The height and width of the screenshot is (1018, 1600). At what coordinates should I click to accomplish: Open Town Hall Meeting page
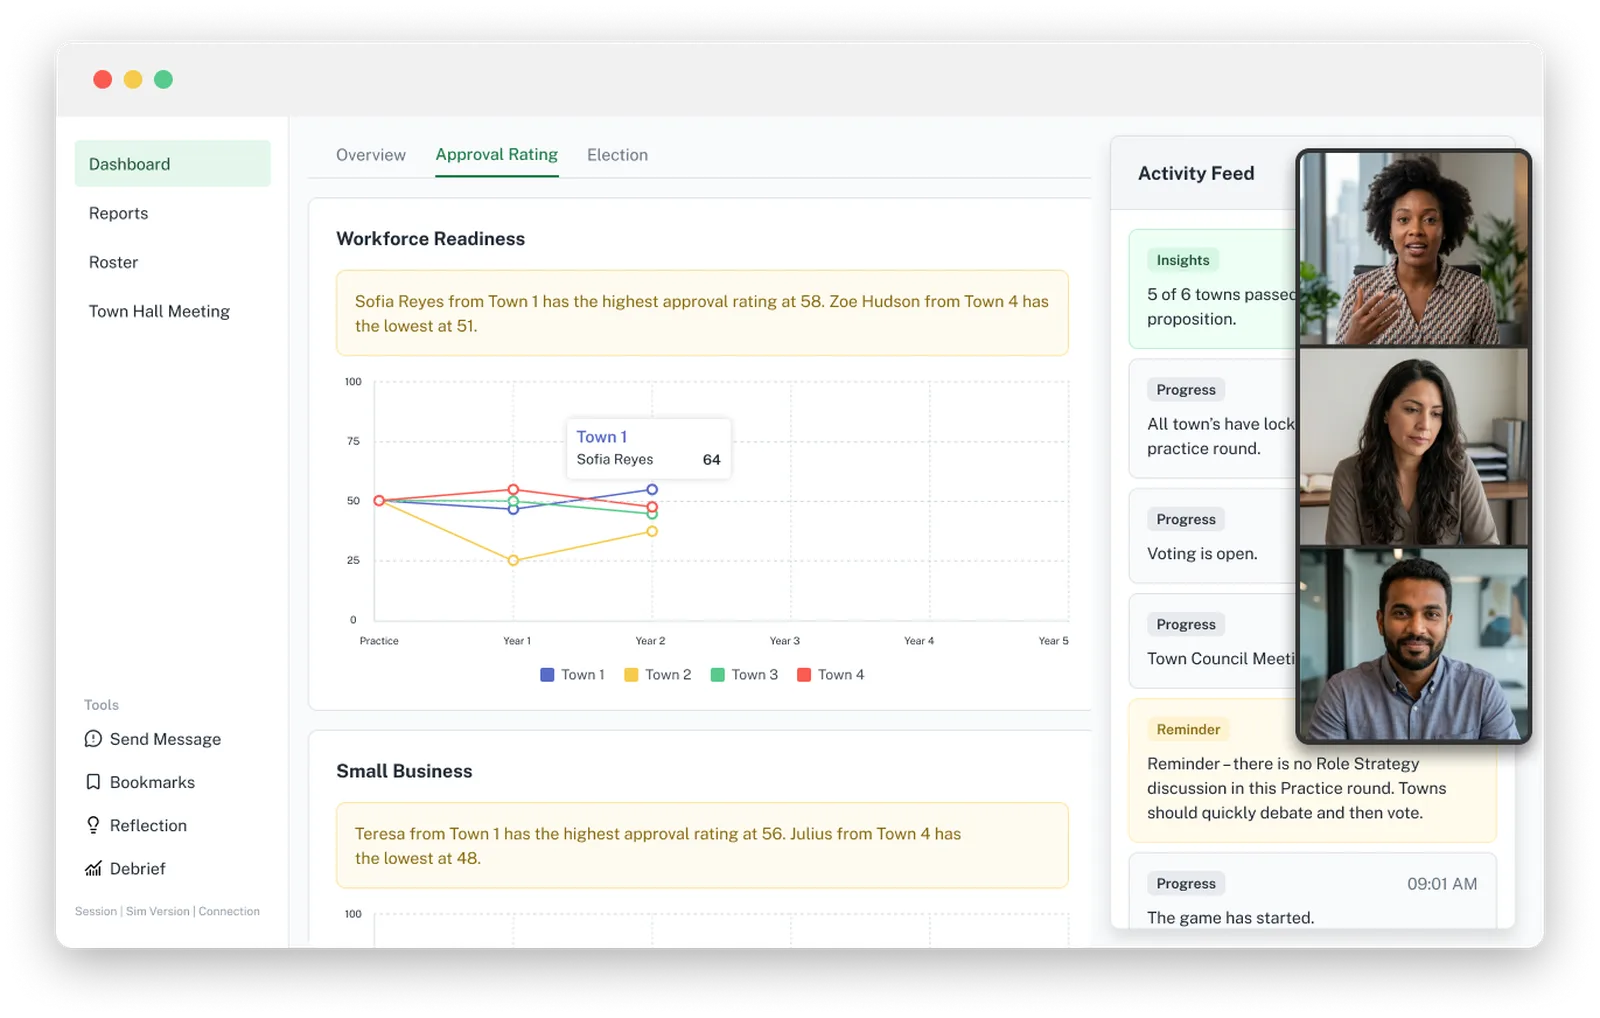click(x=159, y=311)
